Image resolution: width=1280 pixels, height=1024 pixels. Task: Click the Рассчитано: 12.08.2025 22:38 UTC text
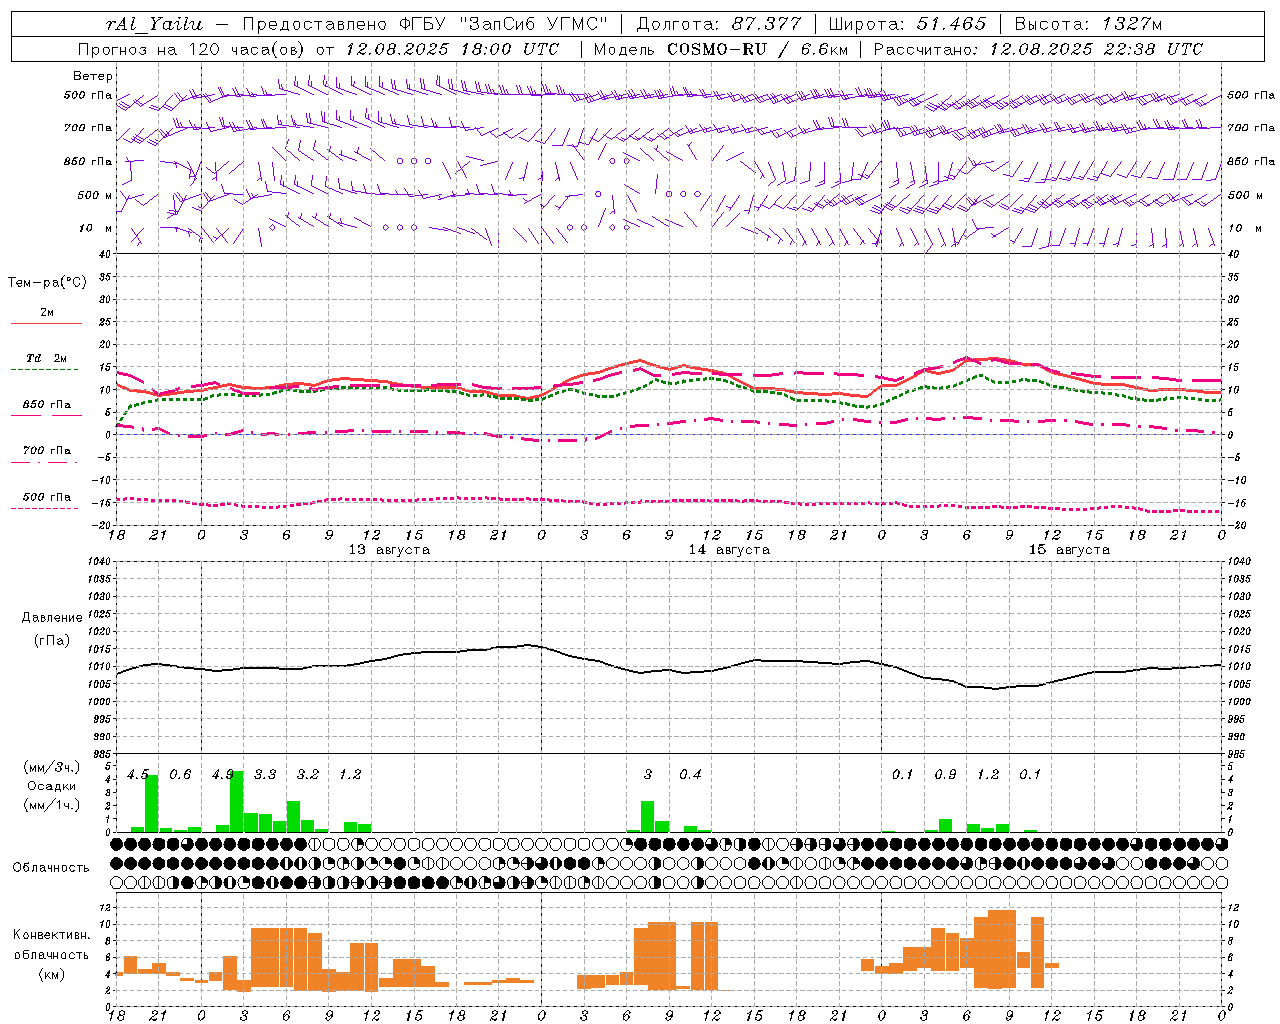click(1038, 49)
